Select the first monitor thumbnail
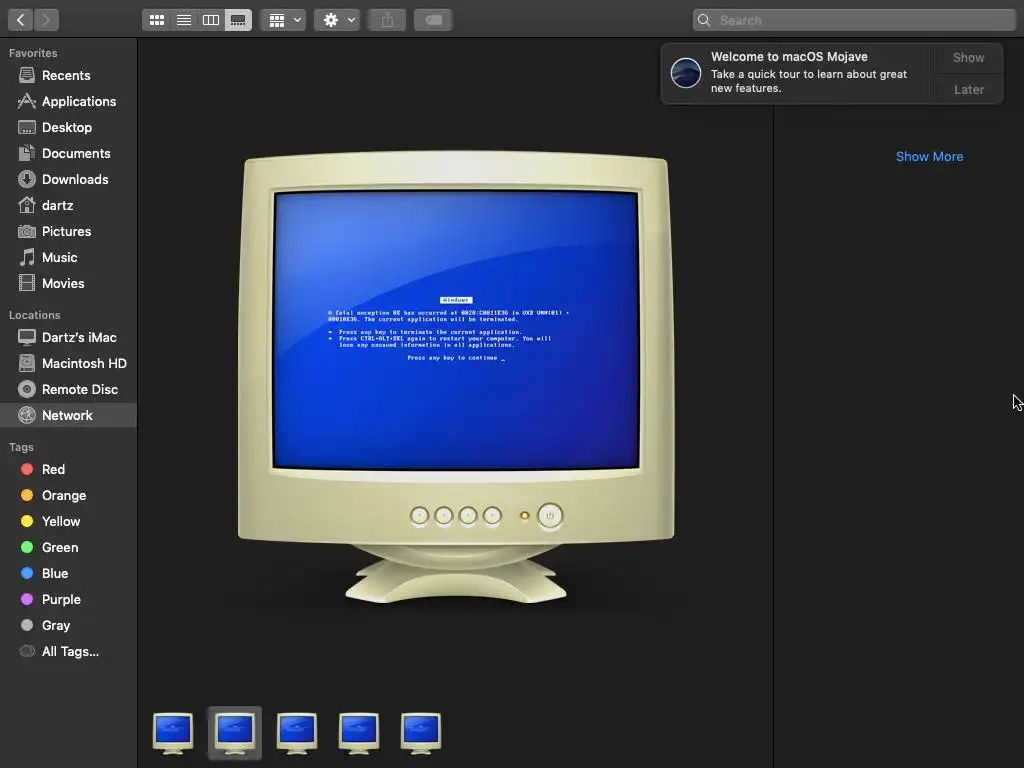The image size is (1024, 768). 173,733
